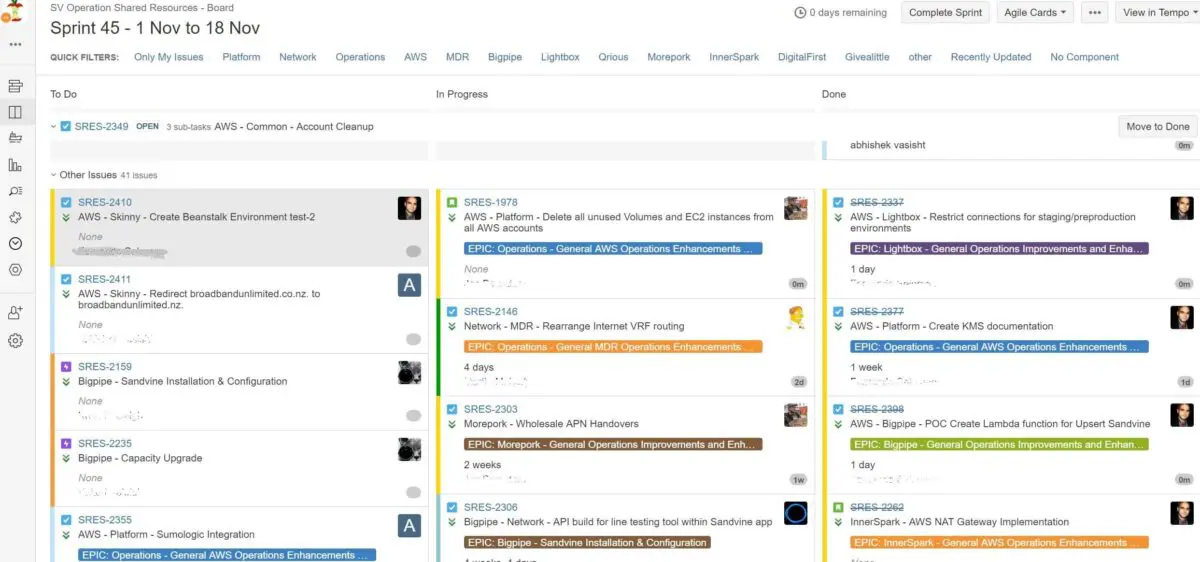Apply the Network quick filter
The width and height of the screenshot is (1200, 562).
point(298,57)
